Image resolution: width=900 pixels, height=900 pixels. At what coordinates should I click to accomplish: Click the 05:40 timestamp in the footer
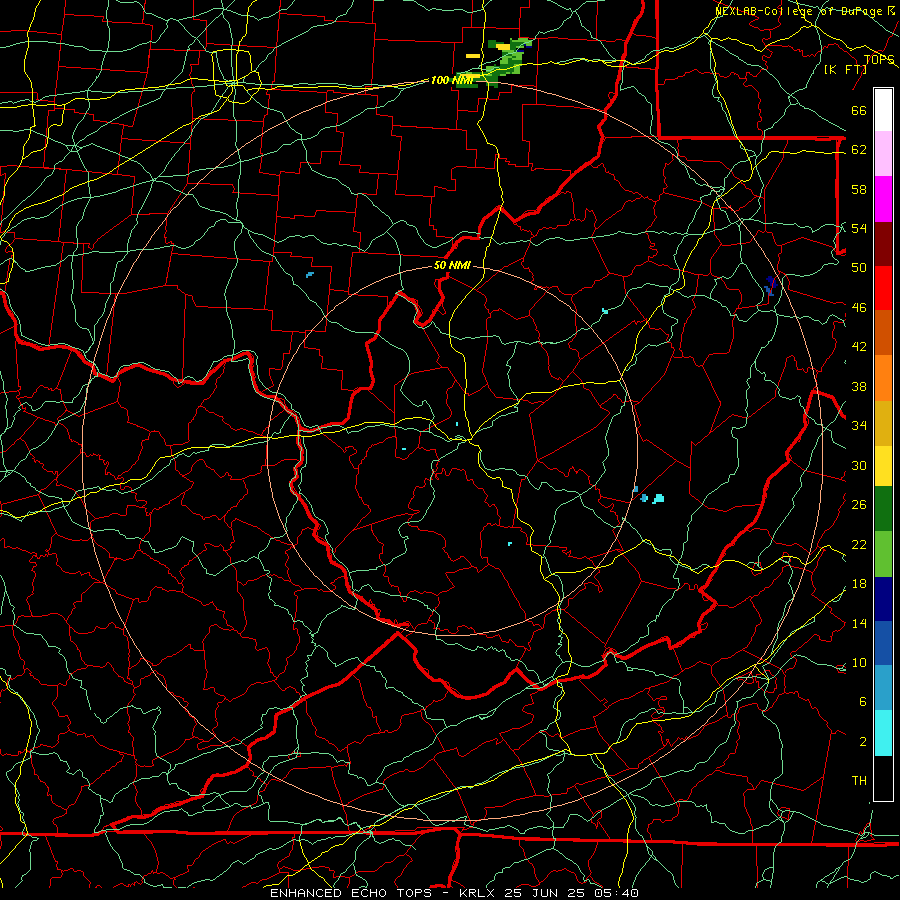coord(616,893)
